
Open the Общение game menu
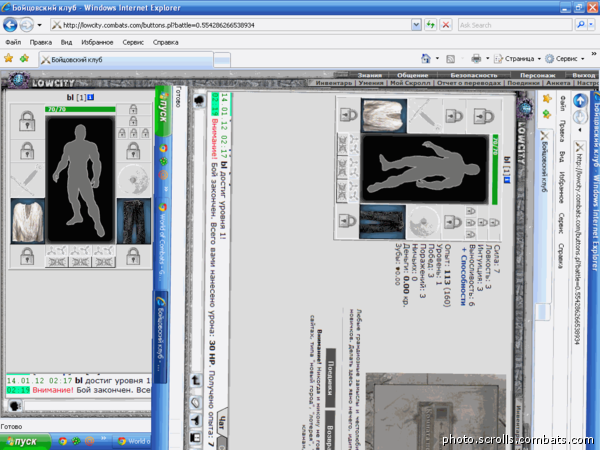[412, 75]
